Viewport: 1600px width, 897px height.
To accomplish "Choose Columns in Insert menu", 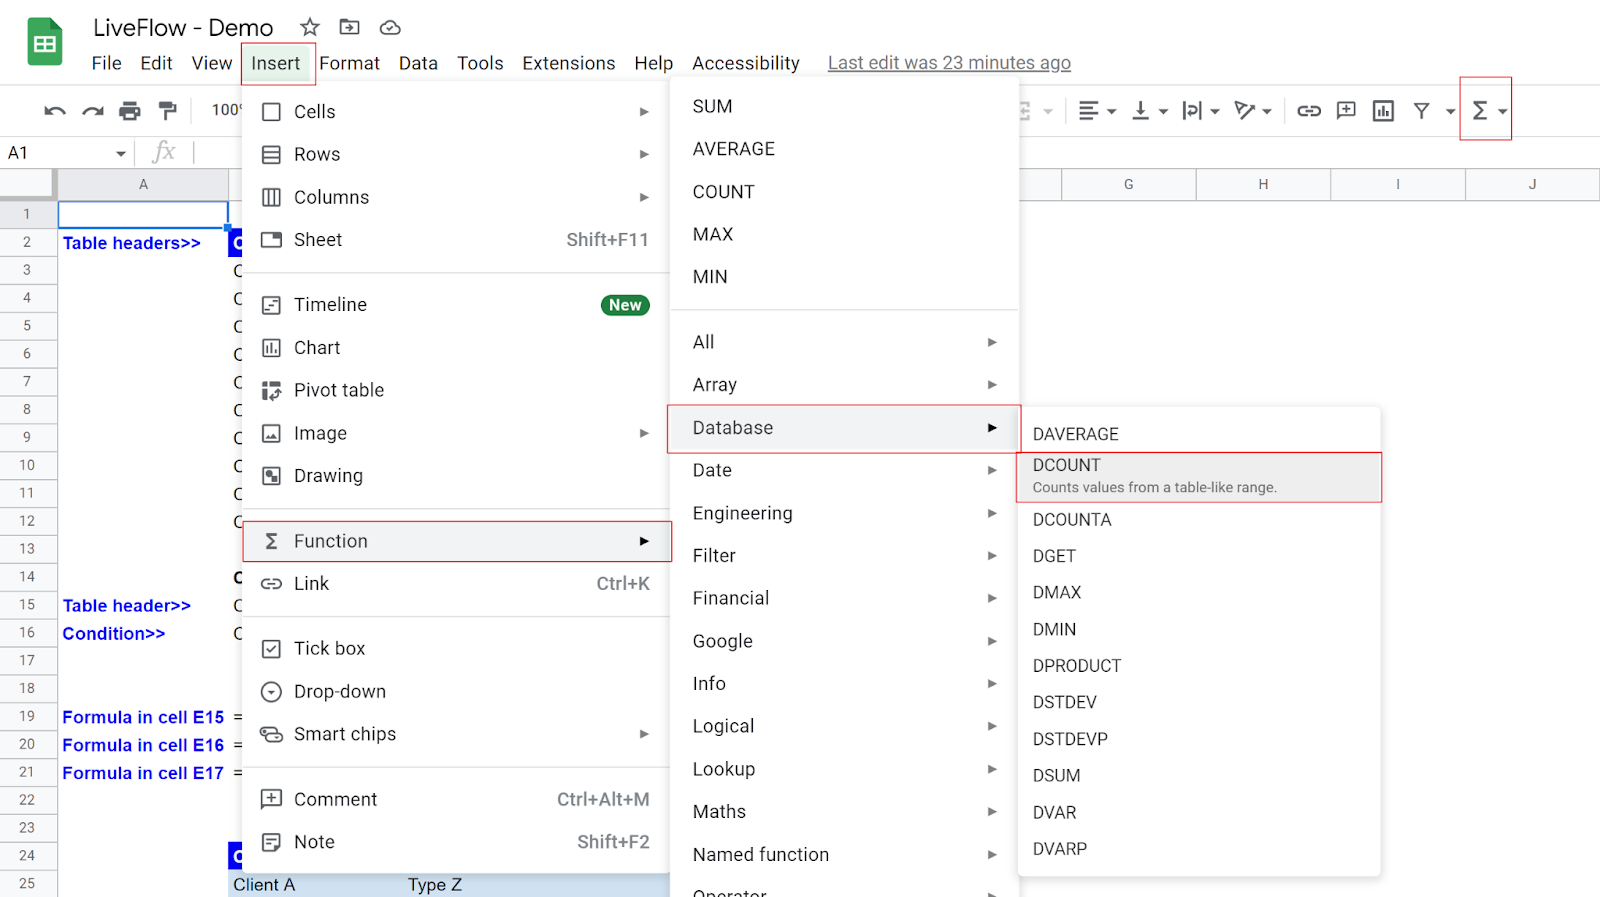I will pyautogui.click(x=455, y=198).
